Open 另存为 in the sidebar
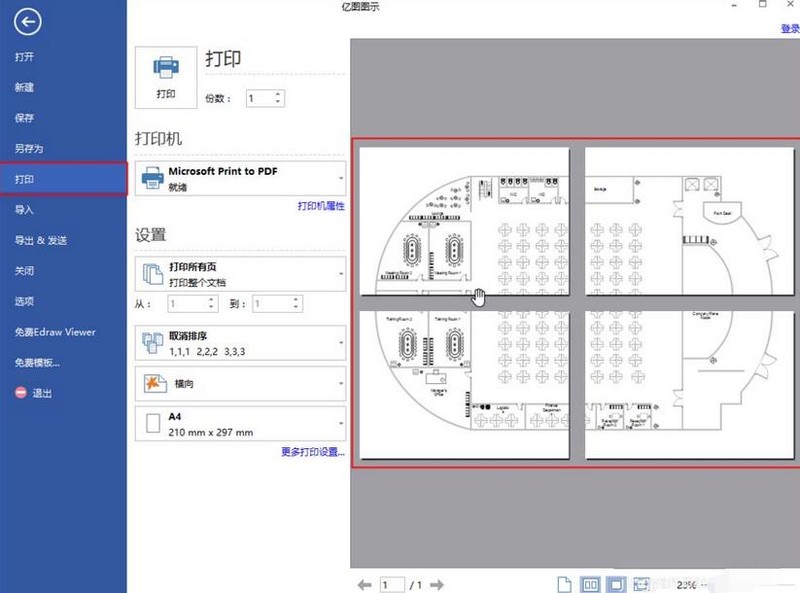 [29, 149]
